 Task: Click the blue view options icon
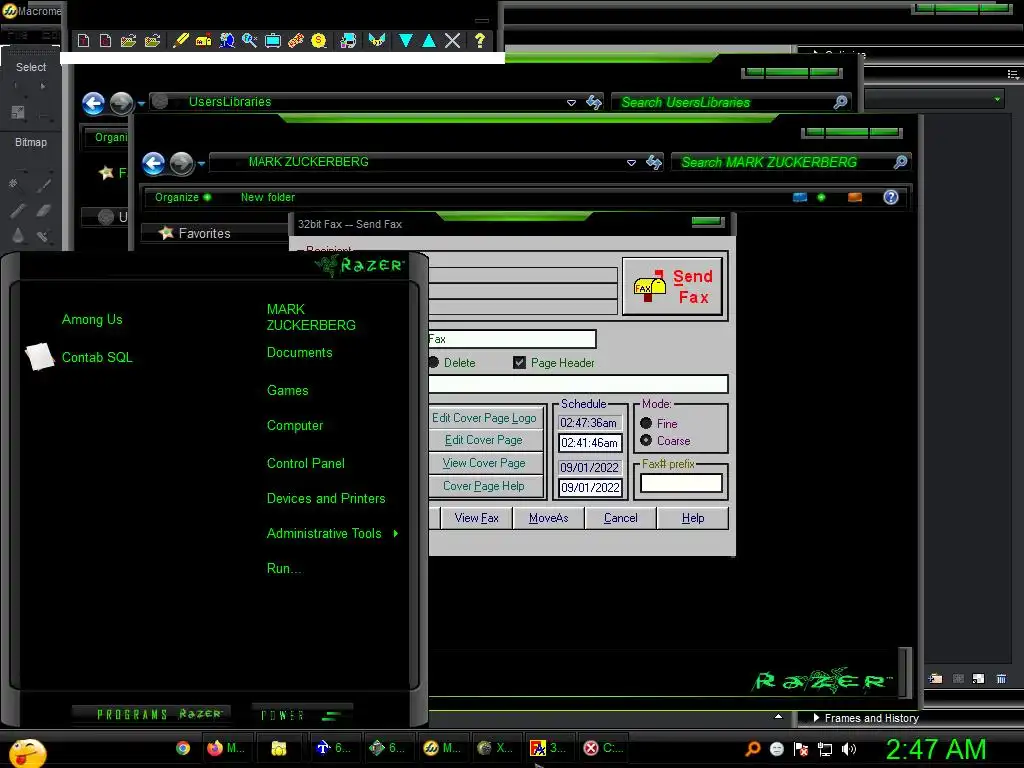pyautogui.click(x=800, y=197)
